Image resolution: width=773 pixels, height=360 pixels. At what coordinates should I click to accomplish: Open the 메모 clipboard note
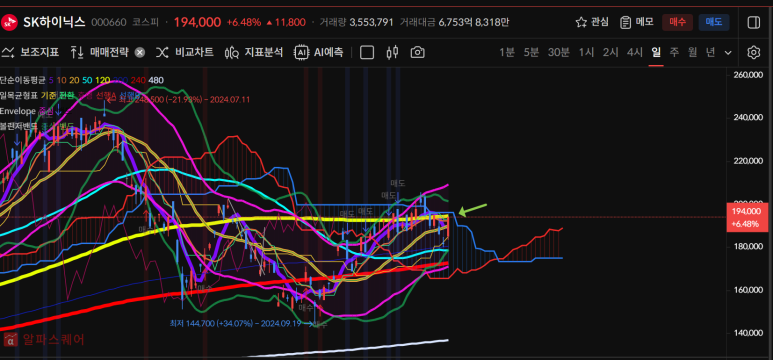coord(636,22)
